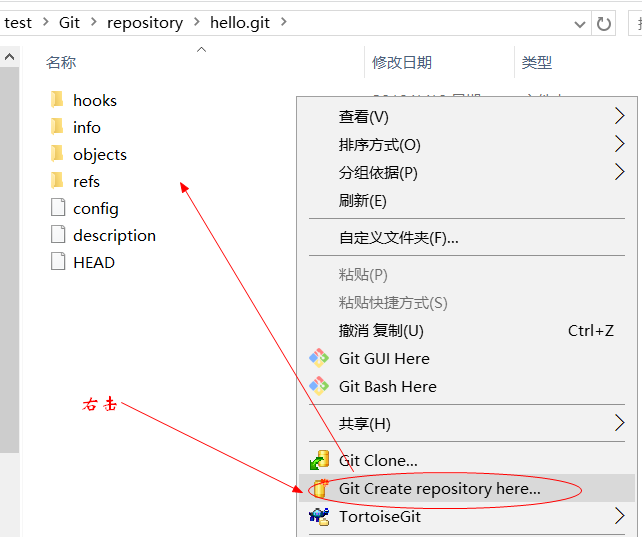Click the refs folder icon
Screen dimensions: 642x537
(57, 181)
